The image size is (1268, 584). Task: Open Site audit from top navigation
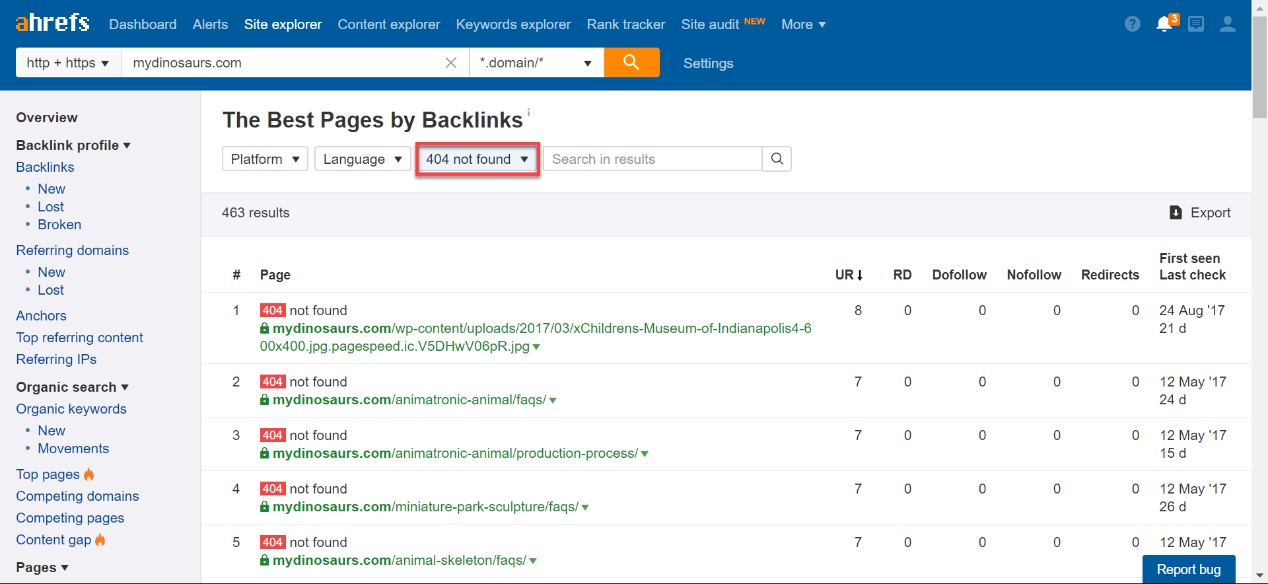point(710,24)
